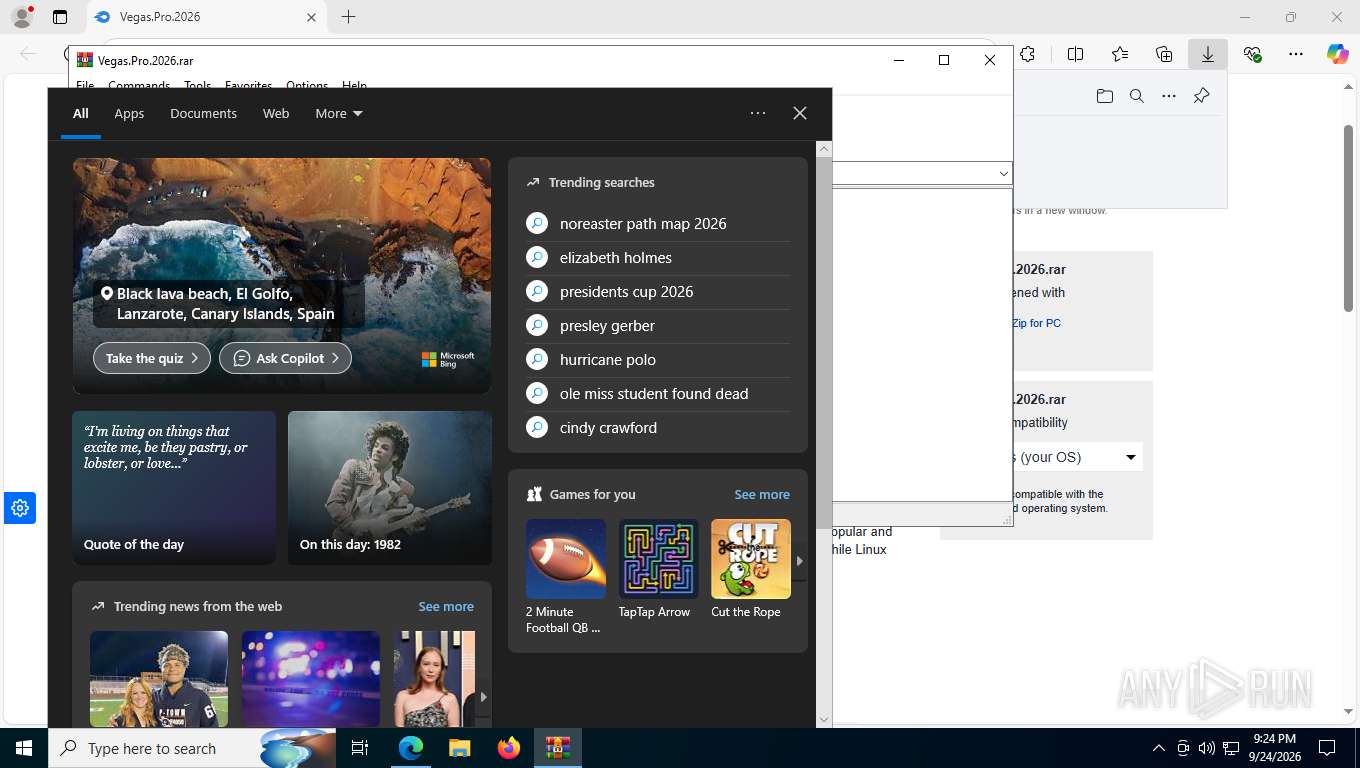Open search panel options ellipsis
The width and height of the screenshot is (1360, 768).
coord(758,113)
